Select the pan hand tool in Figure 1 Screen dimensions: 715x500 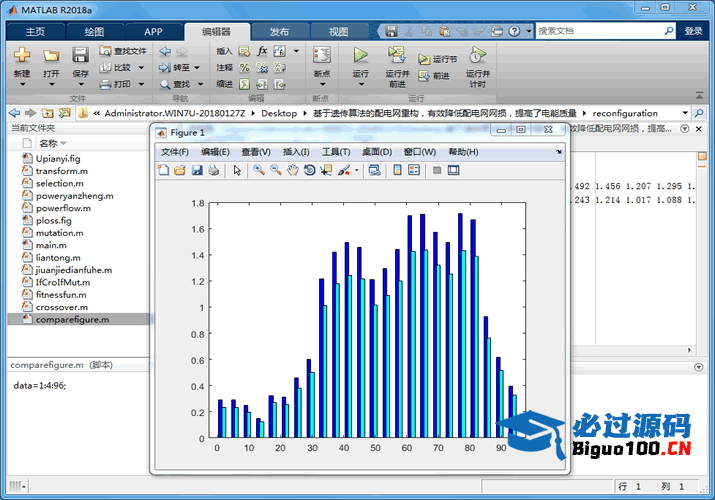(x=292, y=171)
